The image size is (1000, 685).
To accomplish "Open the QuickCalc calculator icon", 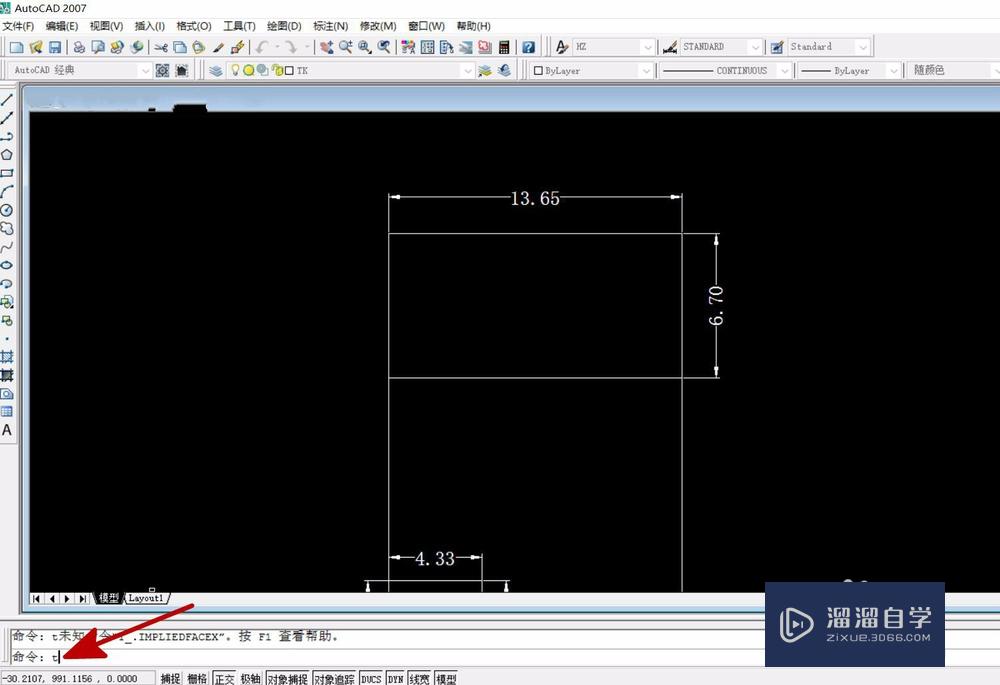I will coord(504,47).
